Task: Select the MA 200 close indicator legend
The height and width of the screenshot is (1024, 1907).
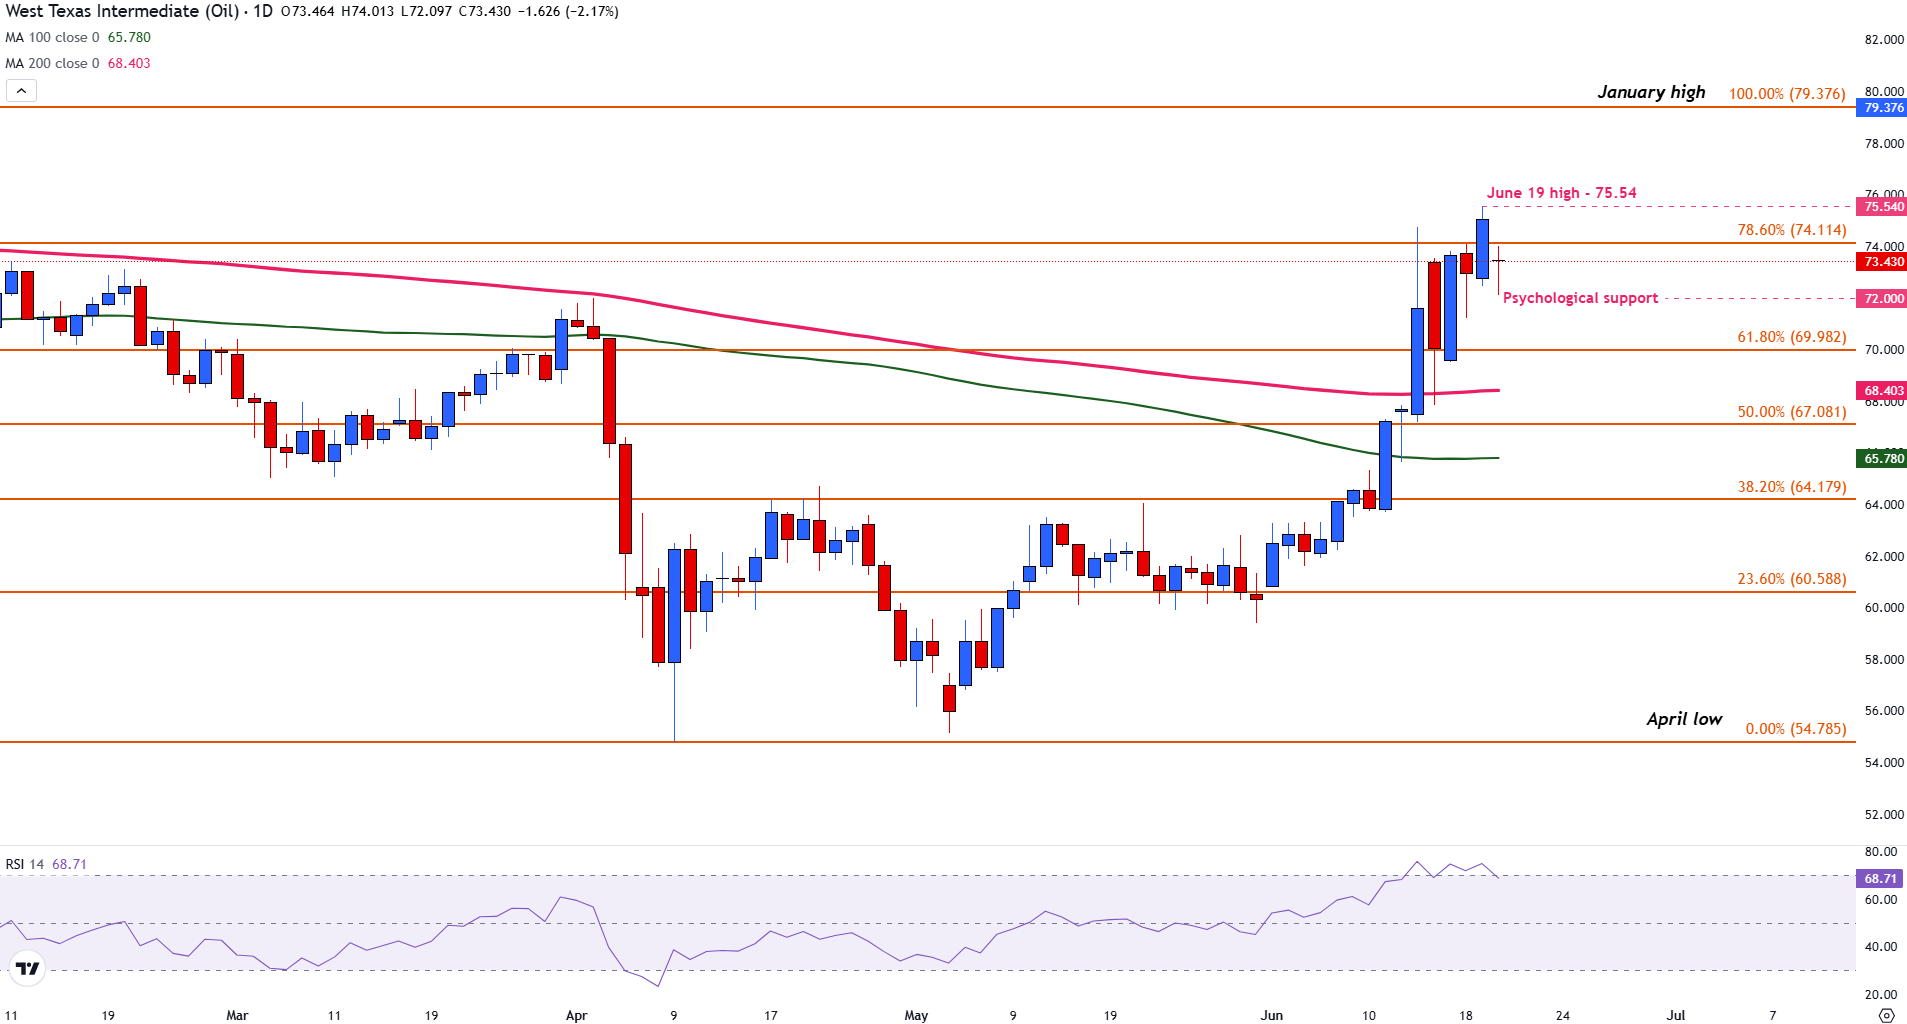Action: 77,63
